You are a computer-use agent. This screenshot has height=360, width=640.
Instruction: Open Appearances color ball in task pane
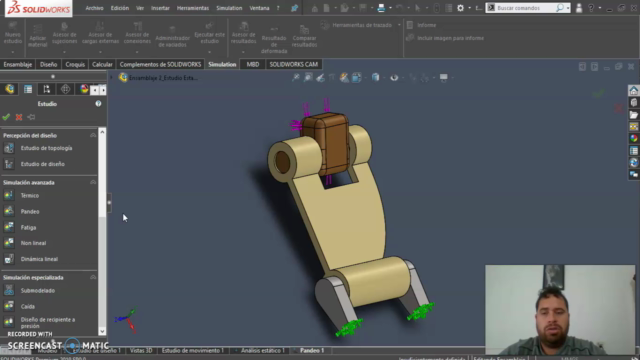pos(633,138)
